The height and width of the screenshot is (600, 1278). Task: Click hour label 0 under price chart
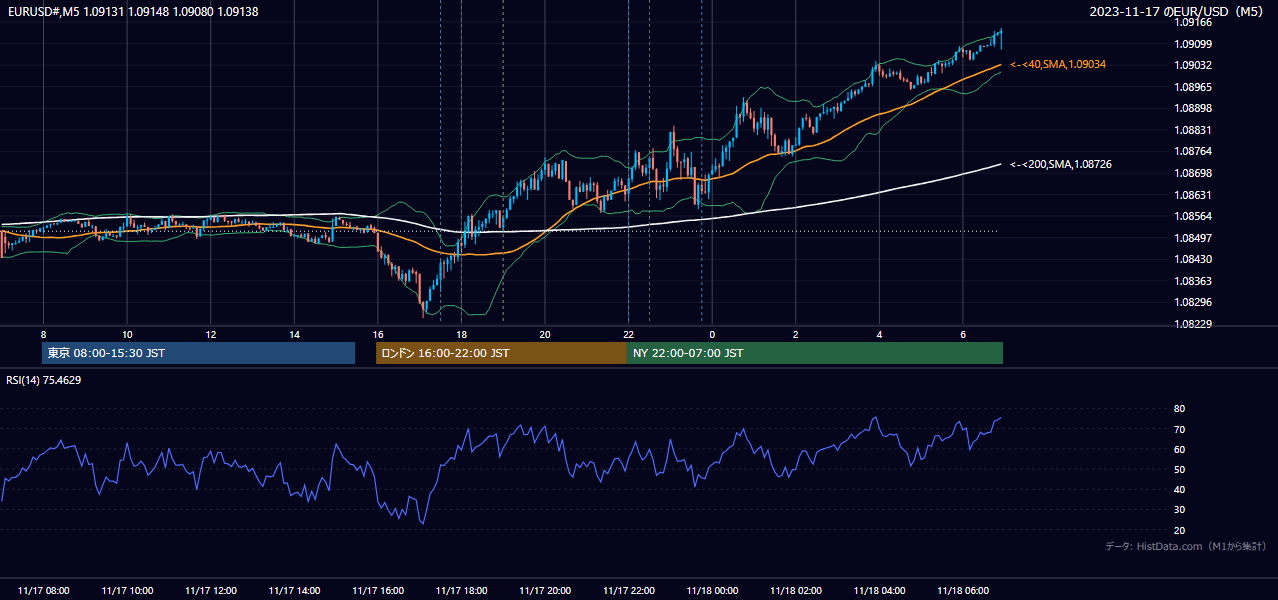pos(712,335)
